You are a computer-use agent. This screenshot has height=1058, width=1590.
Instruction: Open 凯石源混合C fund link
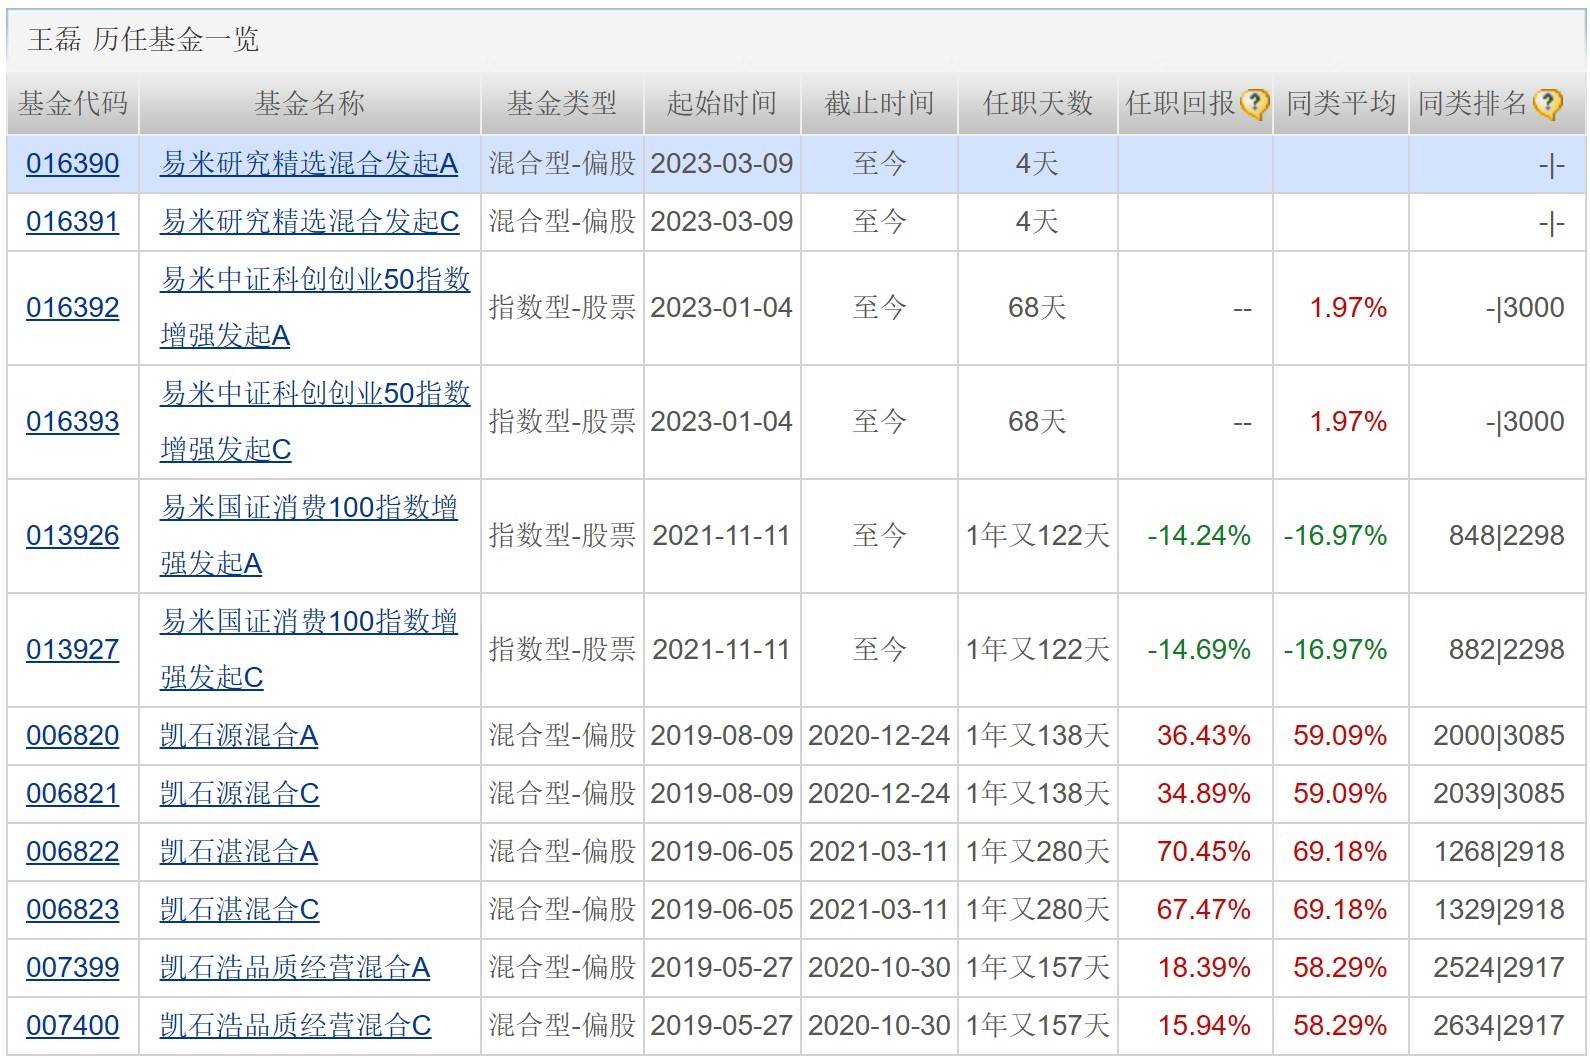click(239, 794)
